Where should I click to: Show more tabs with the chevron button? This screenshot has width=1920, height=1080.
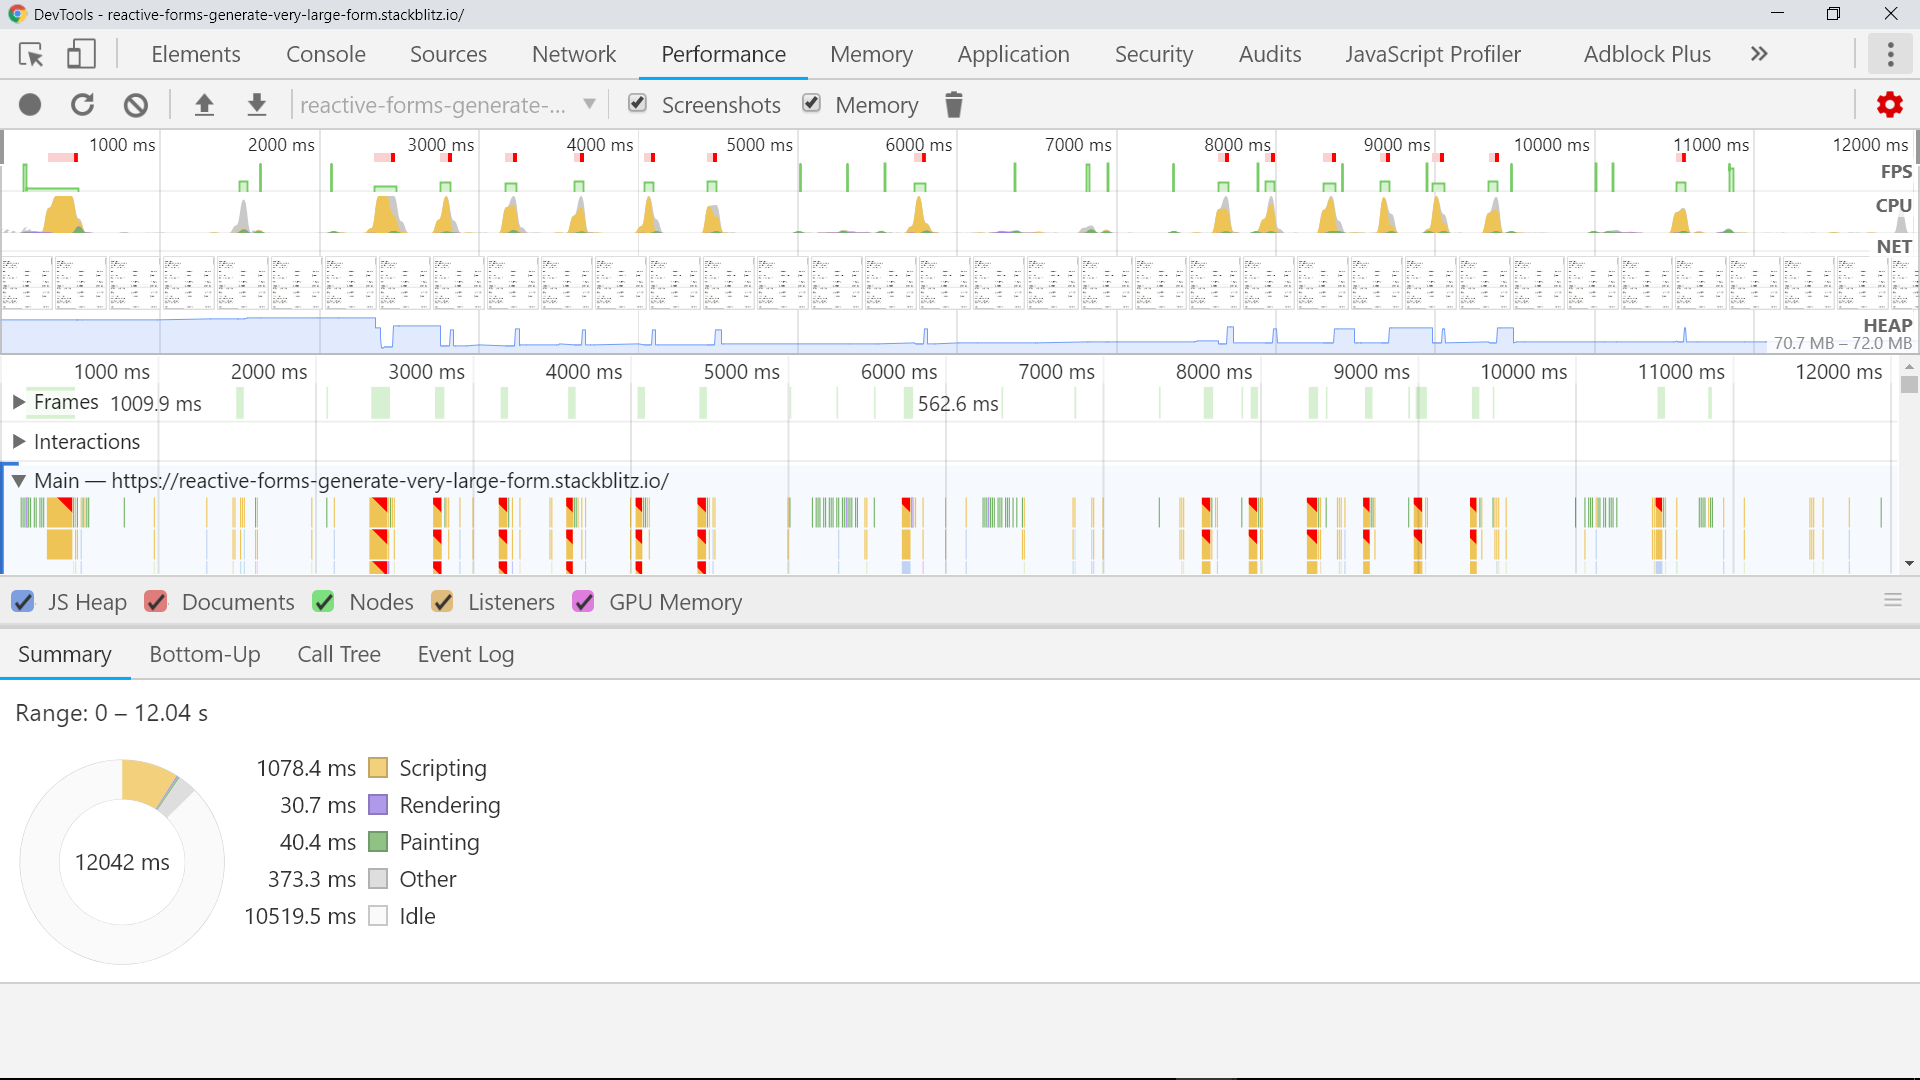[x=1759, y=54]
